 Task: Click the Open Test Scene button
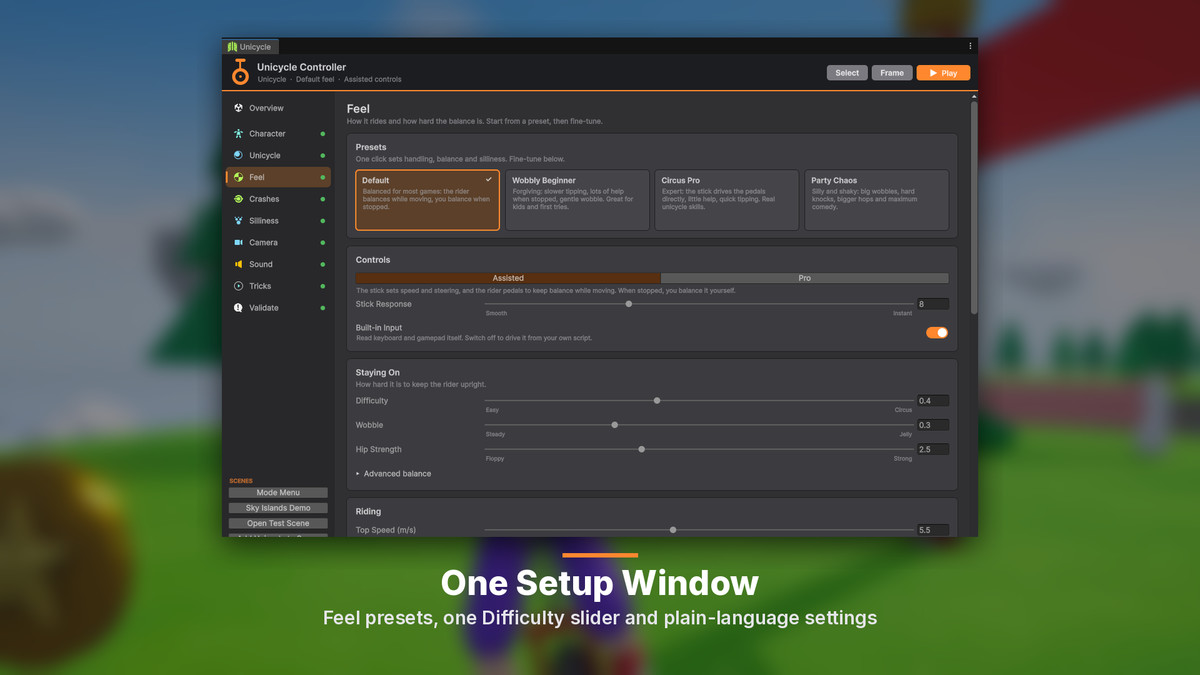pos(278,523)
